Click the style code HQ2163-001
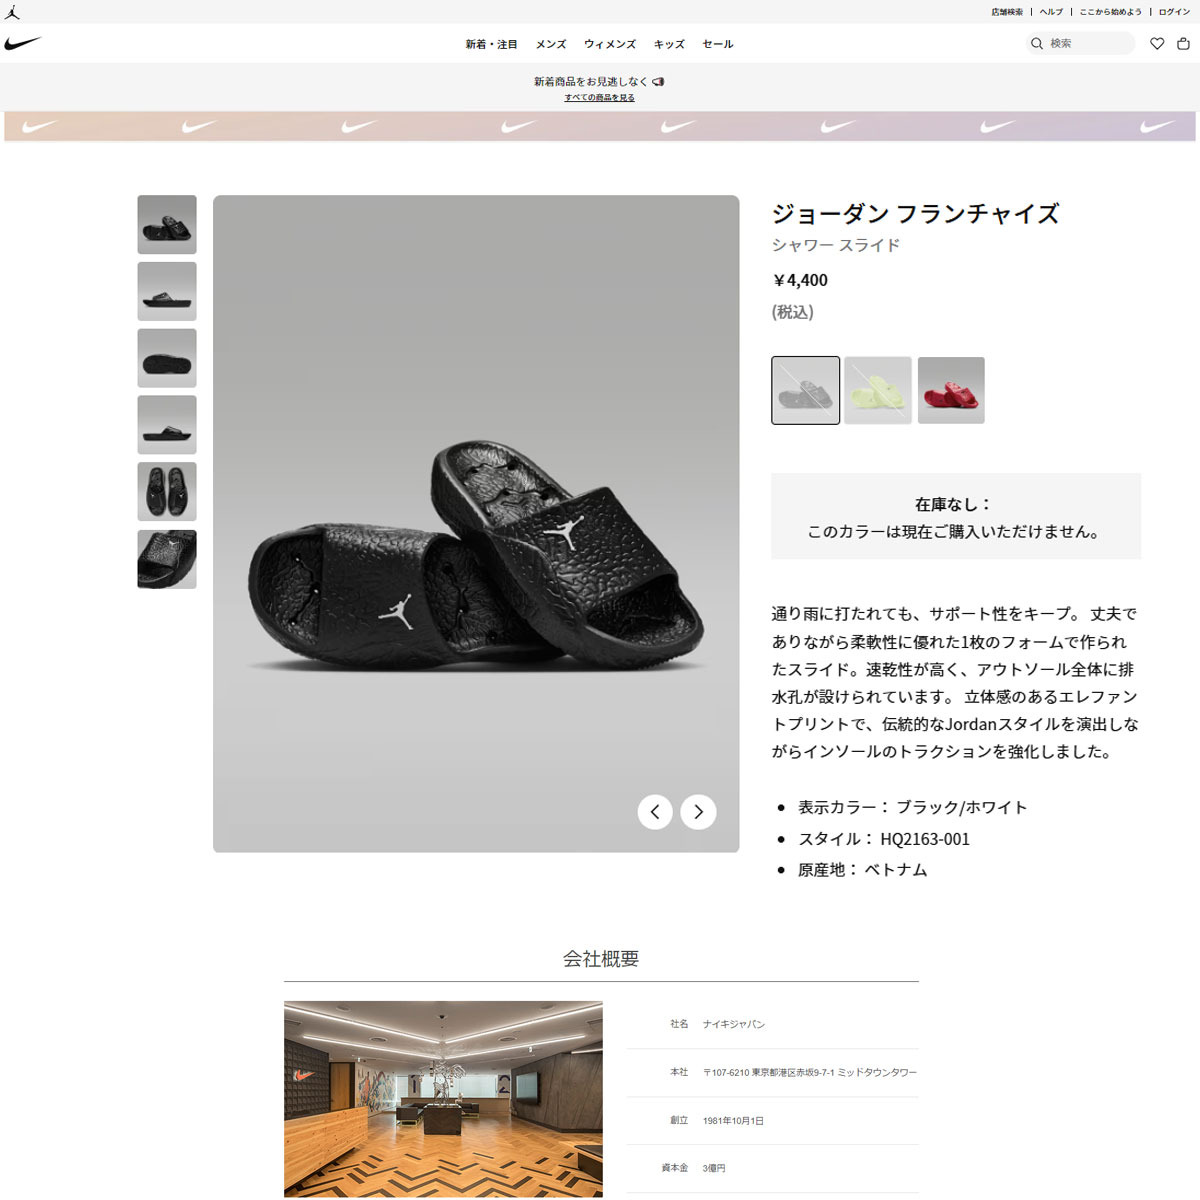Image resolution: width=1200 pixels, height=1200 pixels. pos(925,839)
